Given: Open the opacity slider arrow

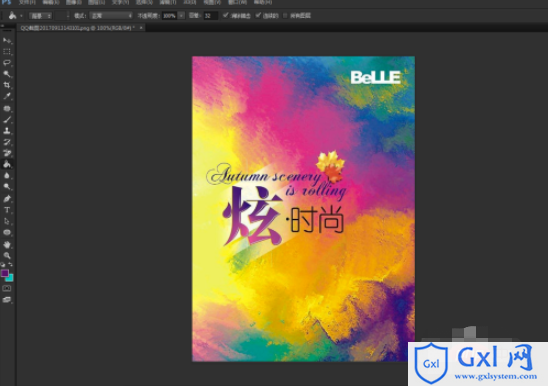Looking at the screenshot, I should tap(181, 16).
